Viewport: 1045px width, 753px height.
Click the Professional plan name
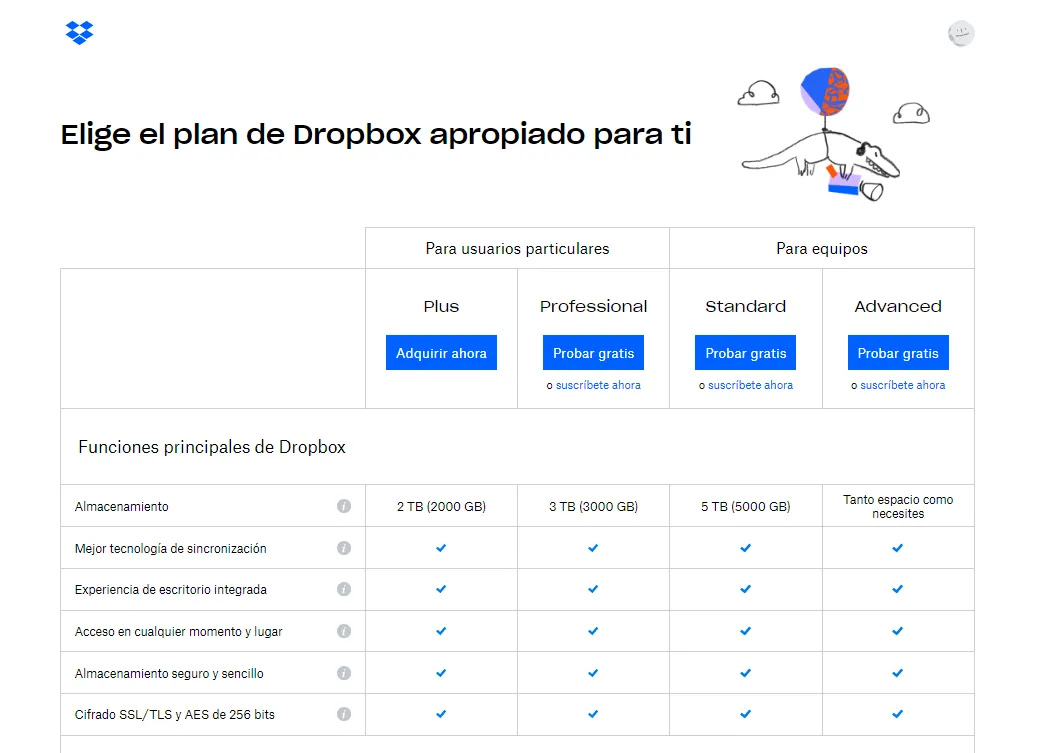(x=593, y=307)
